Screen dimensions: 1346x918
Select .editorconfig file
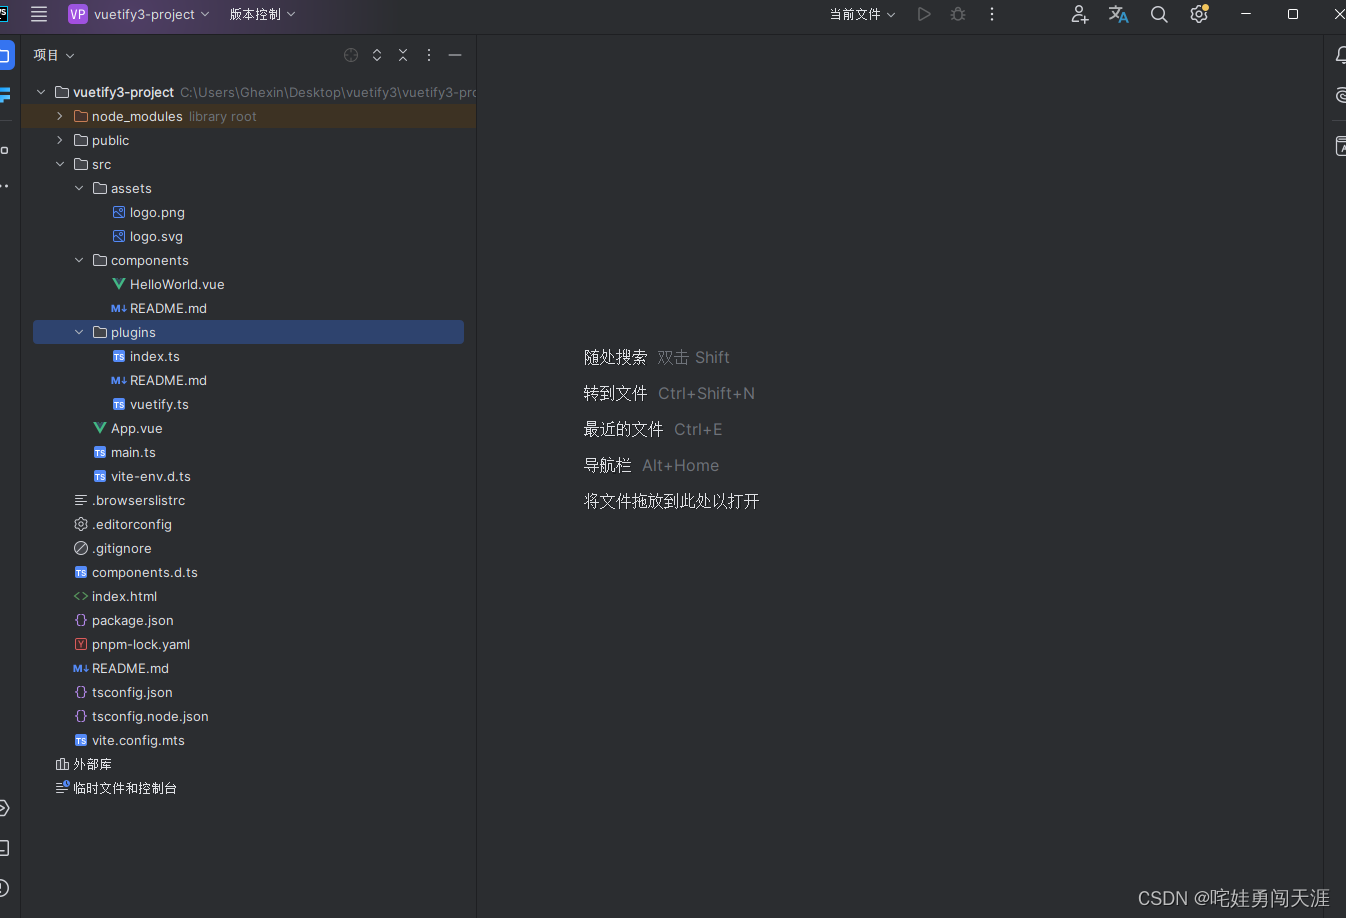click(132, 524)
